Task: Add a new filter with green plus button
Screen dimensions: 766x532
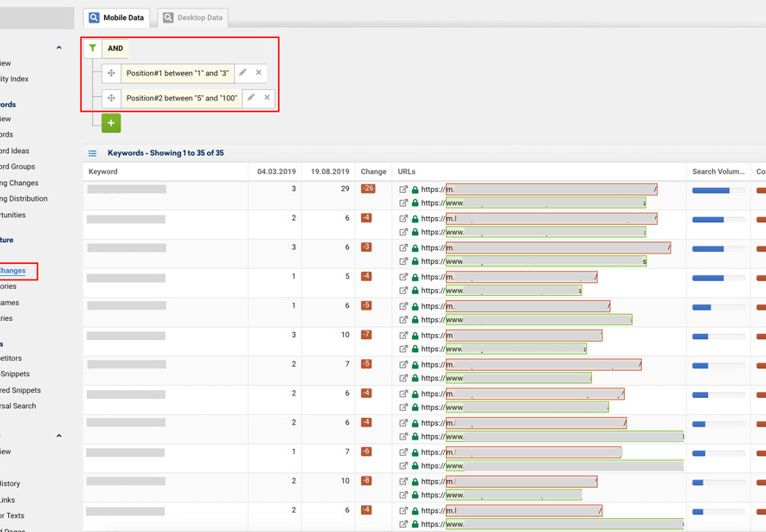Action: click(x=110, y=123)
